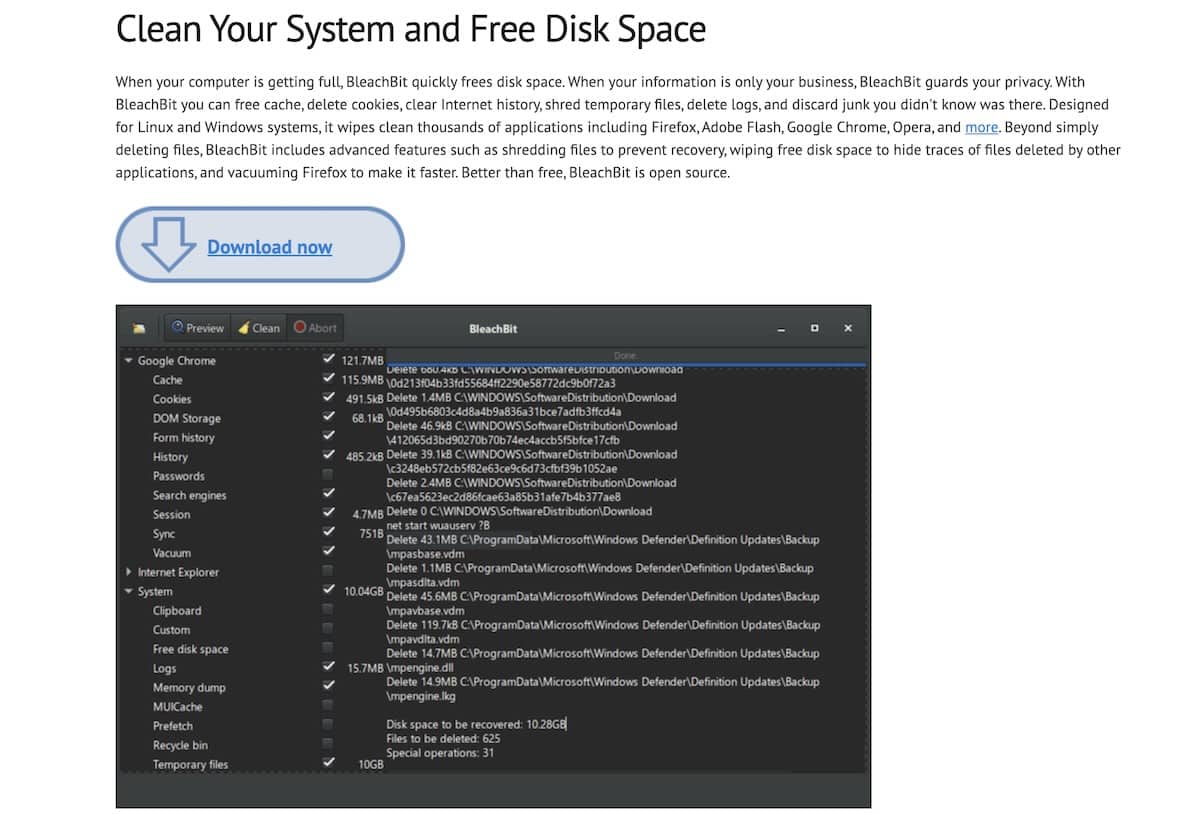Uncheck the Cookies checkbox
The width and height of the screenshot is (1200, 814).
click(x=328, y=398)
